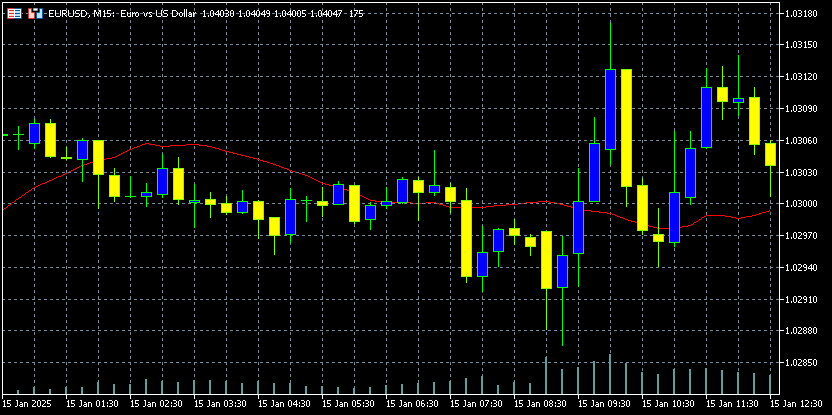
Task: Select the 15 Jan 04:30 time label
Action: pos(285,404)
